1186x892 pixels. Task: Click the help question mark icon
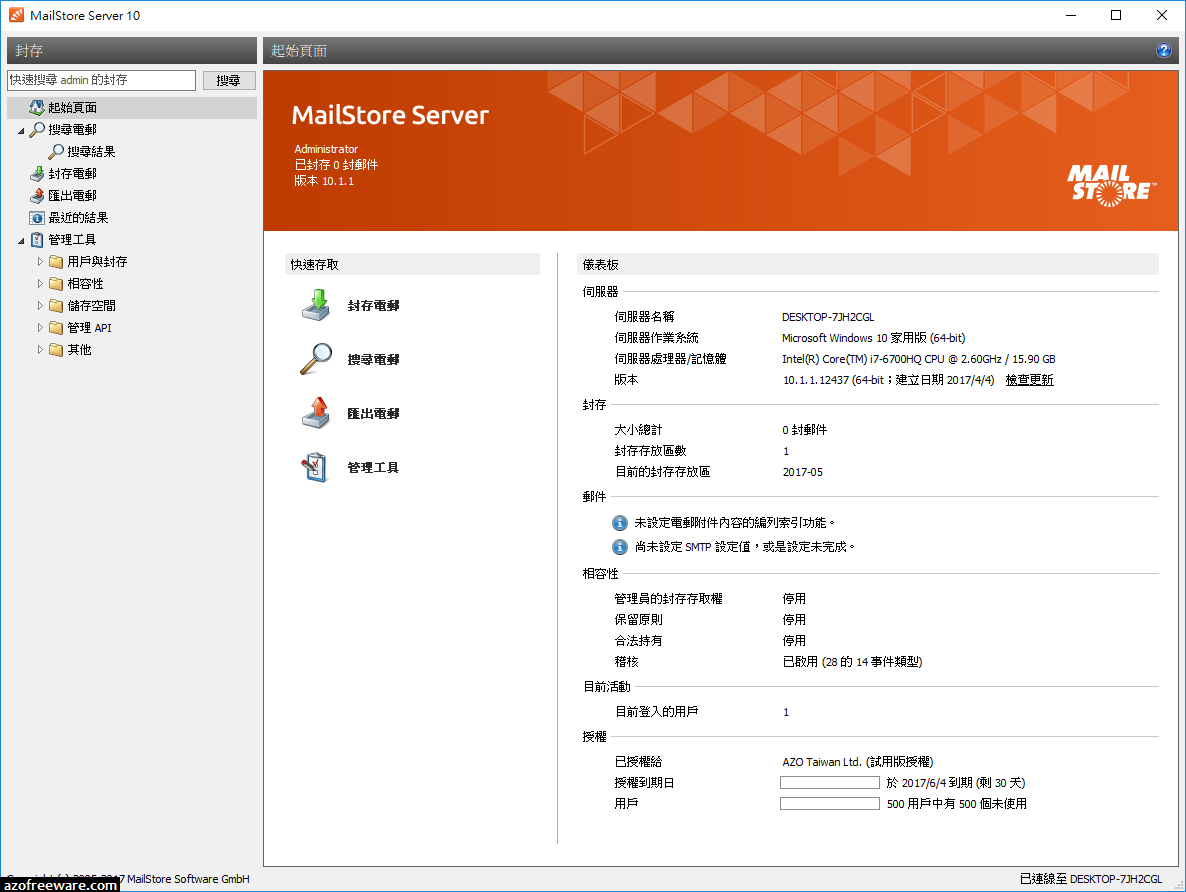click(x=1163, y=50)
